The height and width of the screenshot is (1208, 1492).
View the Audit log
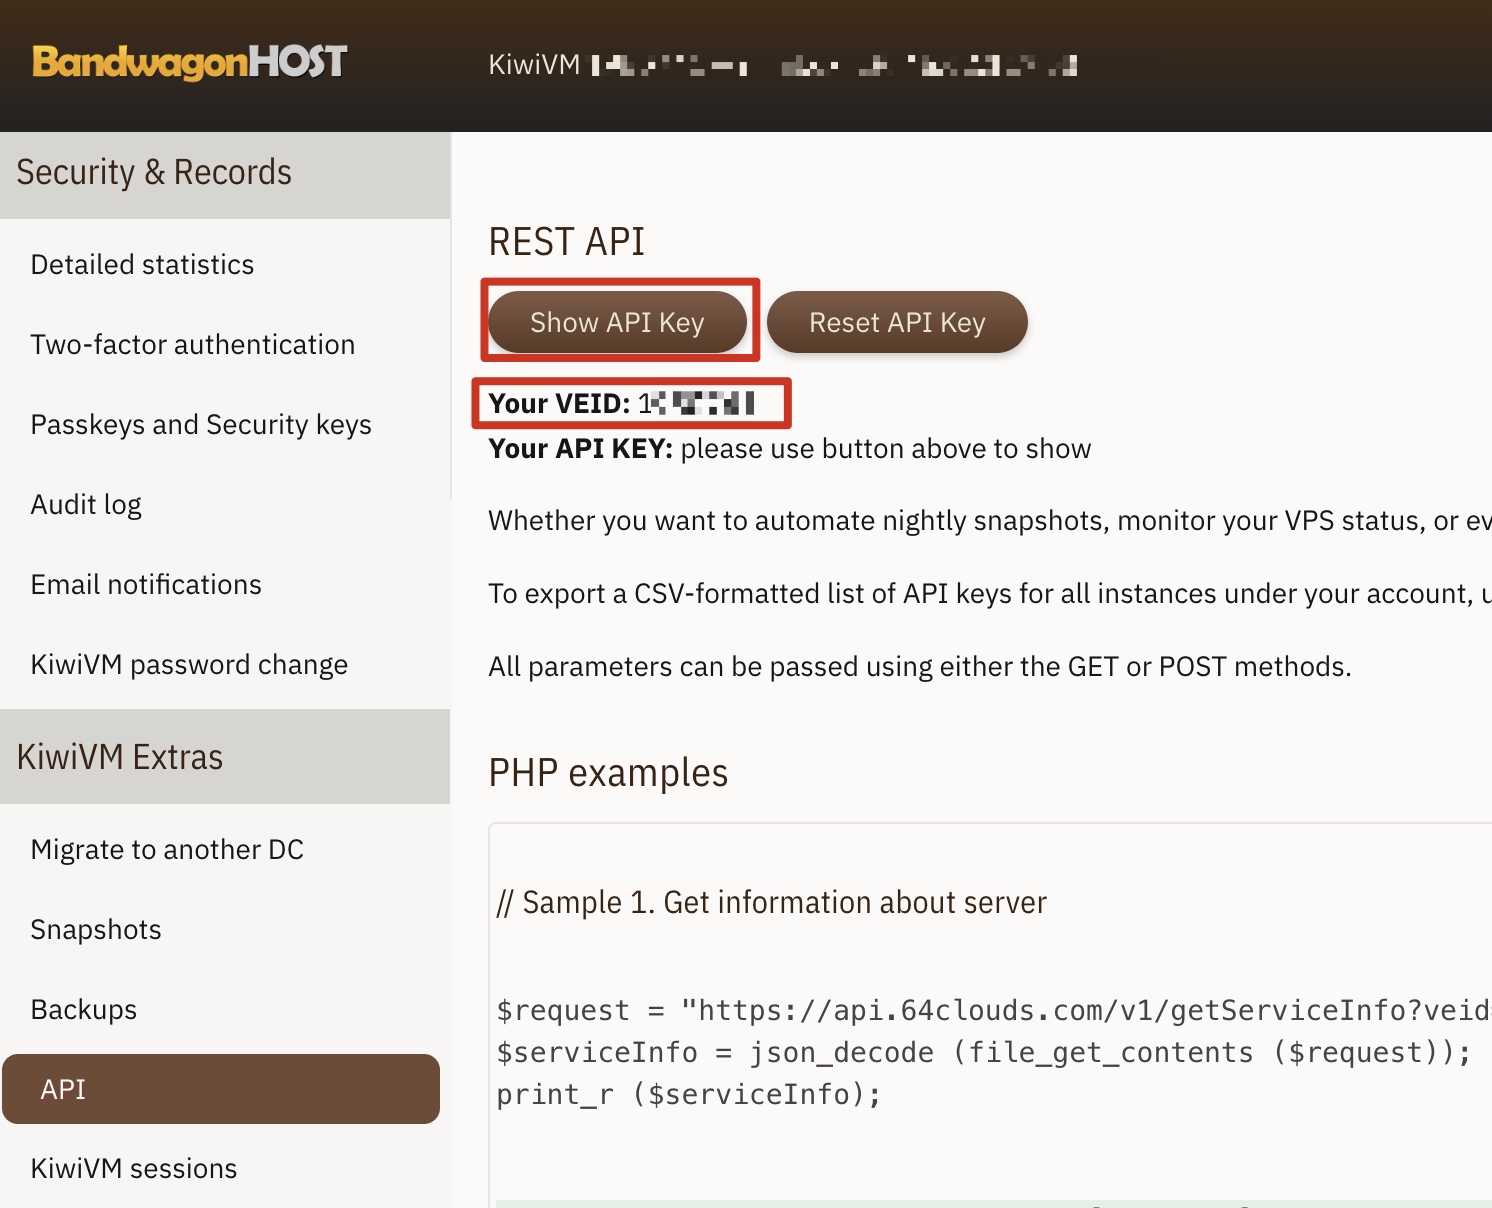[x=86, y=504]
